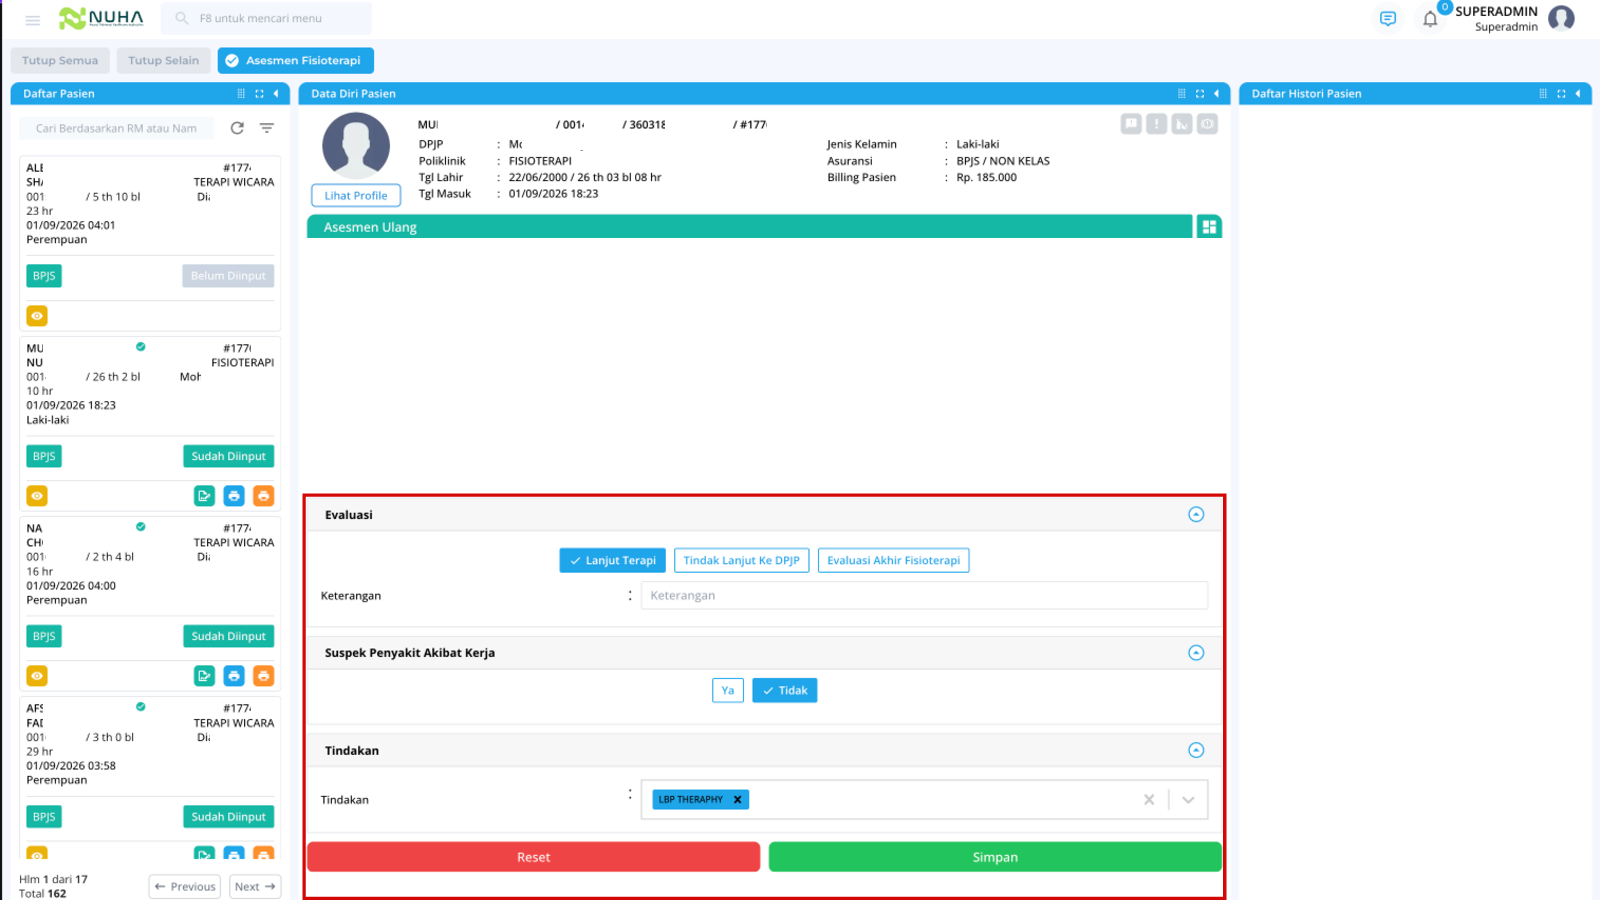1600x900 pixels.
Task: Click the Tutup Semua tab button
Action: click(x=60, y=61)
